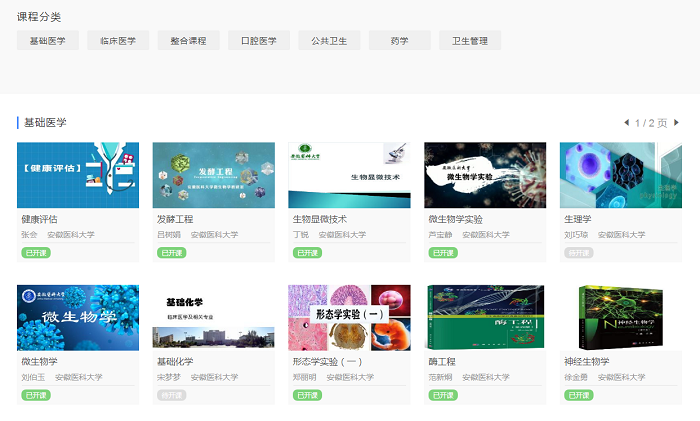The height and width of the screenshot is (421, 700).
Task: Go to next page of 基础医学 courses
Action: (676, 123)
